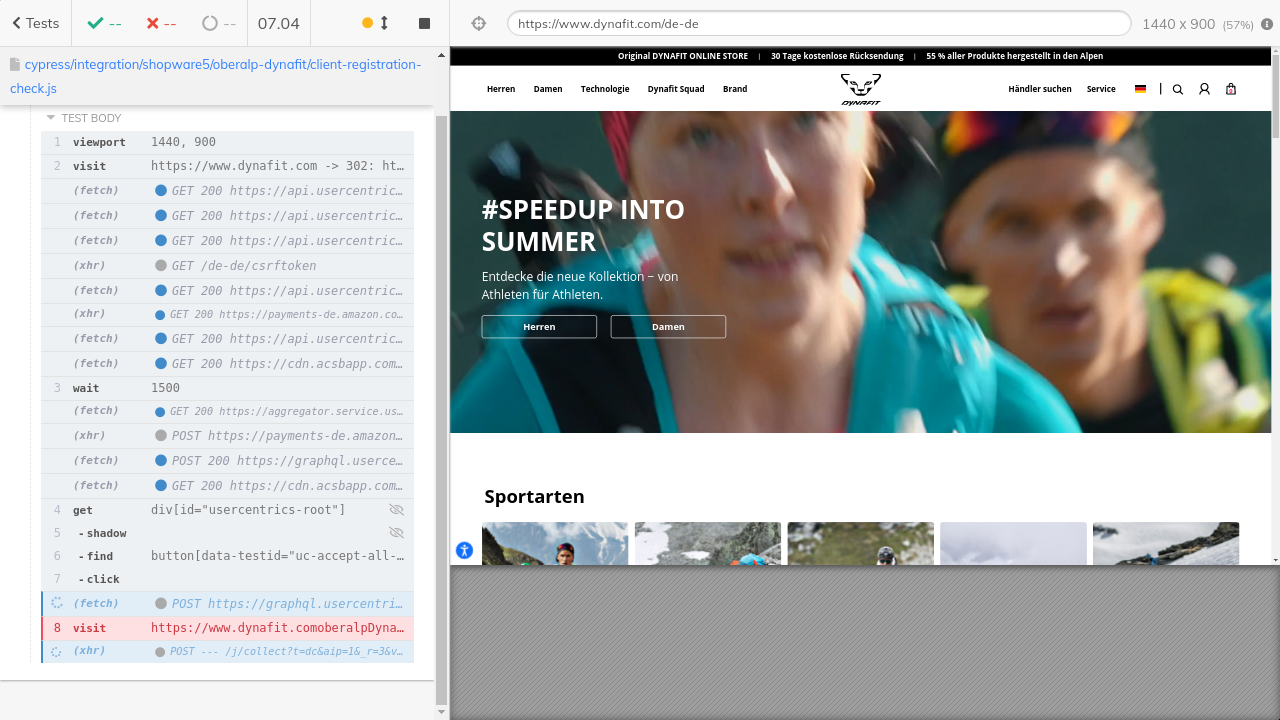This screenshot has height=720, width=1280.
Task: Toggle auto-scrolling arrows in the toolbar
Action: (x=376, y=23)
